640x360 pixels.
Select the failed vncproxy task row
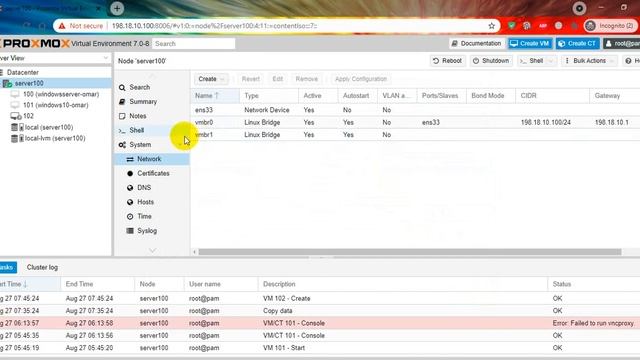[x=320, y=323]
